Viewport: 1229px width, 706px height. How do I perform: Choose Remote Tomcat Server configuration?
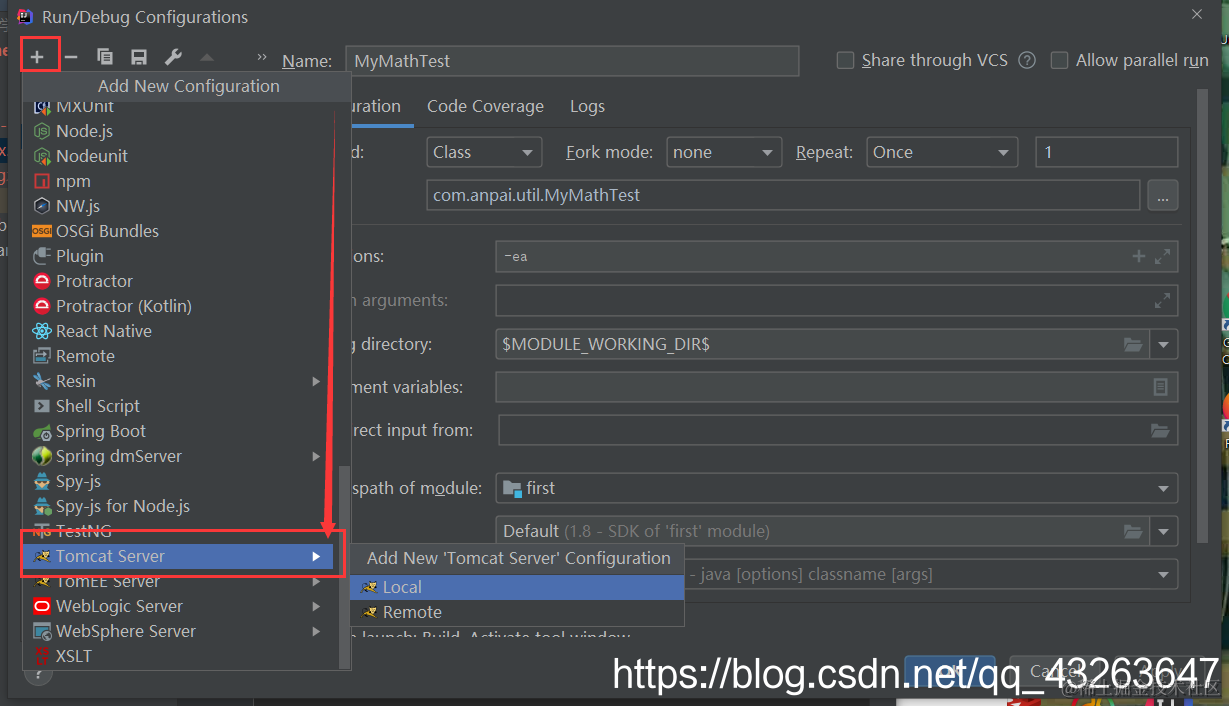pos(517,612)
